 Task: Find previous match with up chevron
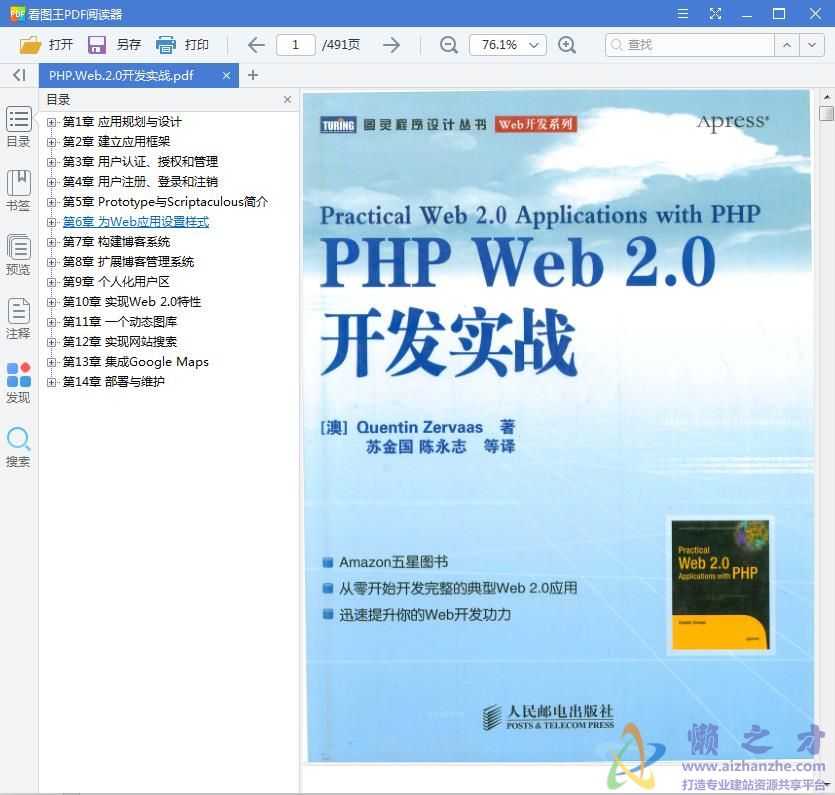(x=787, y=45)
